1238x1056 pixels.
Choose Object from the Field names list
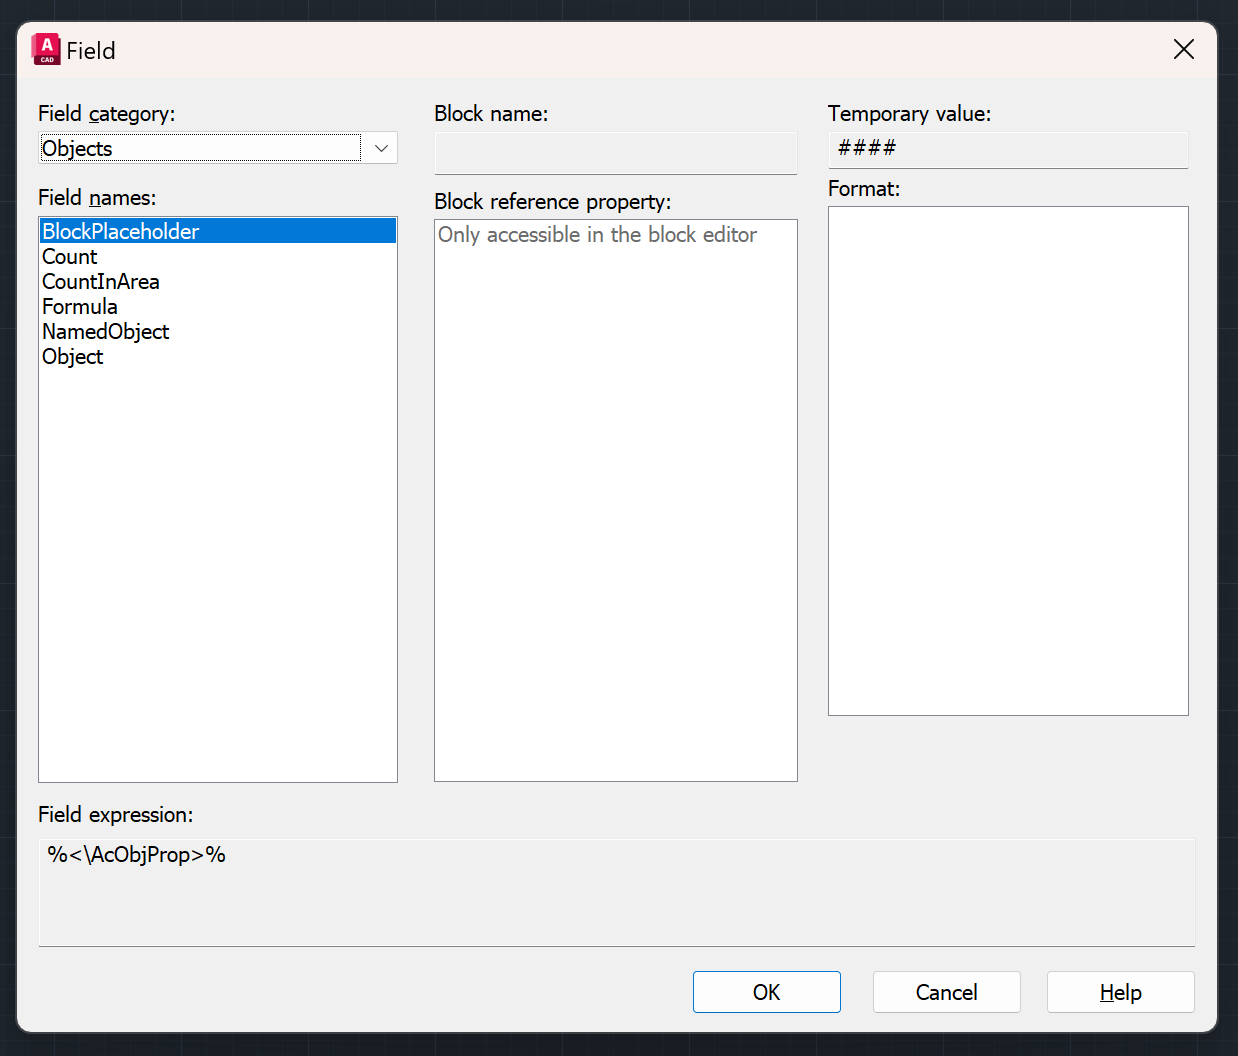[73, 357]
